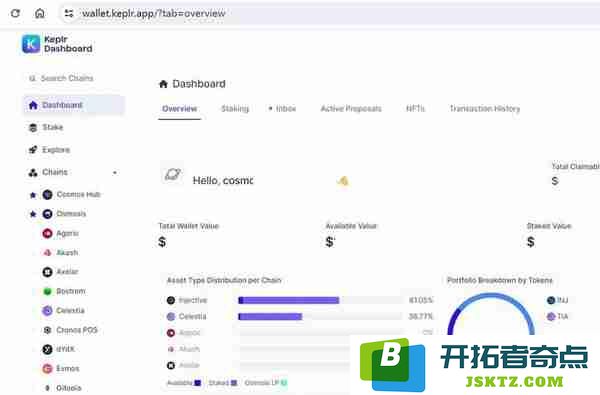Switch to the Staking tab
Screen dimensions: 600x395
[x=235, y=109]
